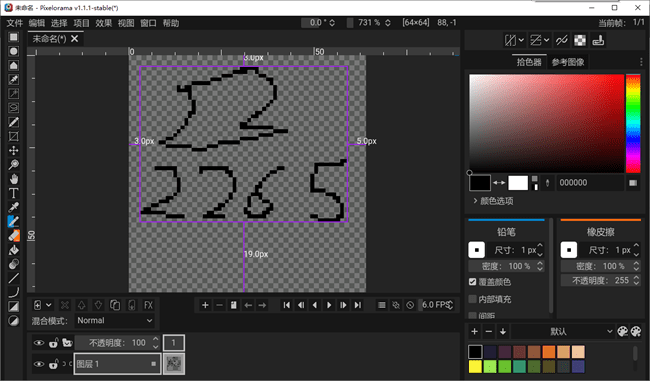This screenshot has width=650, height=381.
Task: Toggle pixel perfect mode
Action: pos(562,40)
